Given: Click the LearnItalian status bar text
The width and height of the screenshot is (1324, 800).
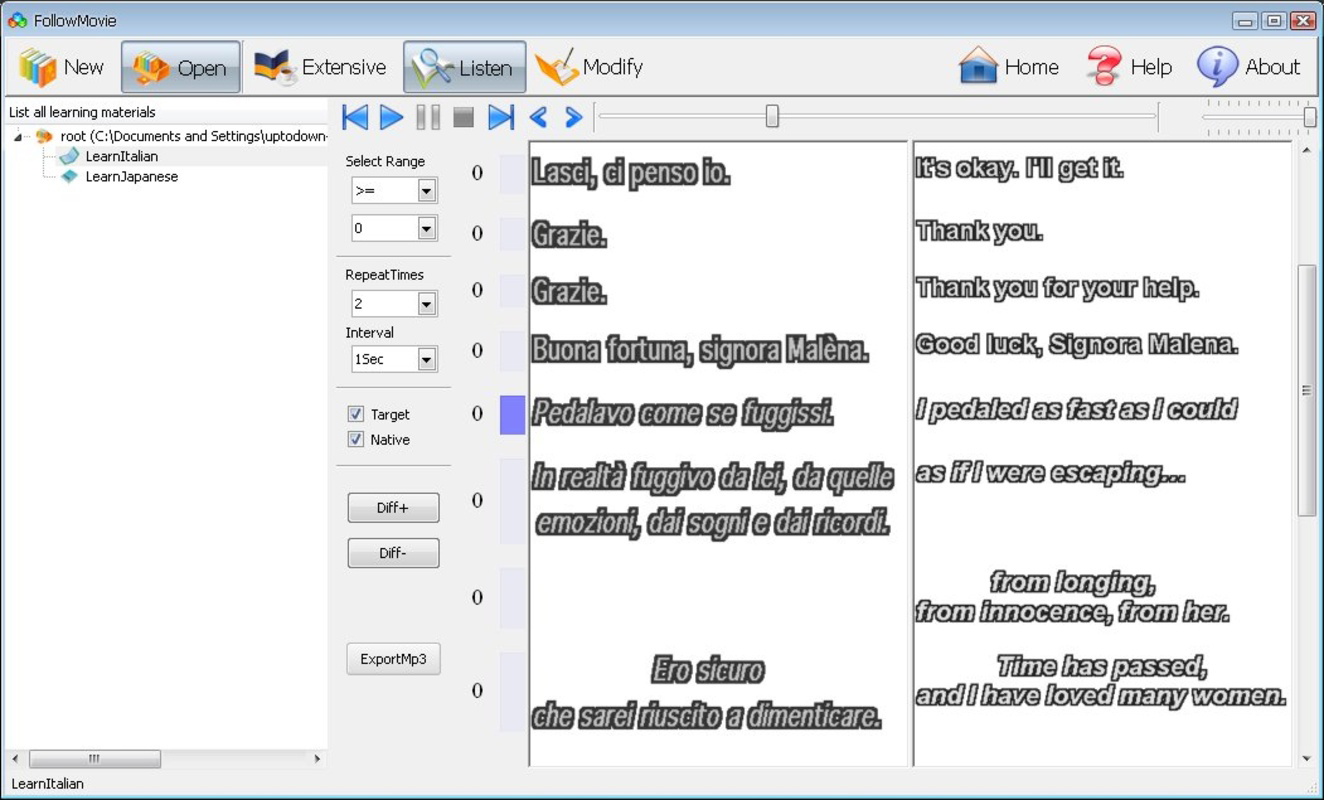Looking at the screenshot, I should point(47,784).
